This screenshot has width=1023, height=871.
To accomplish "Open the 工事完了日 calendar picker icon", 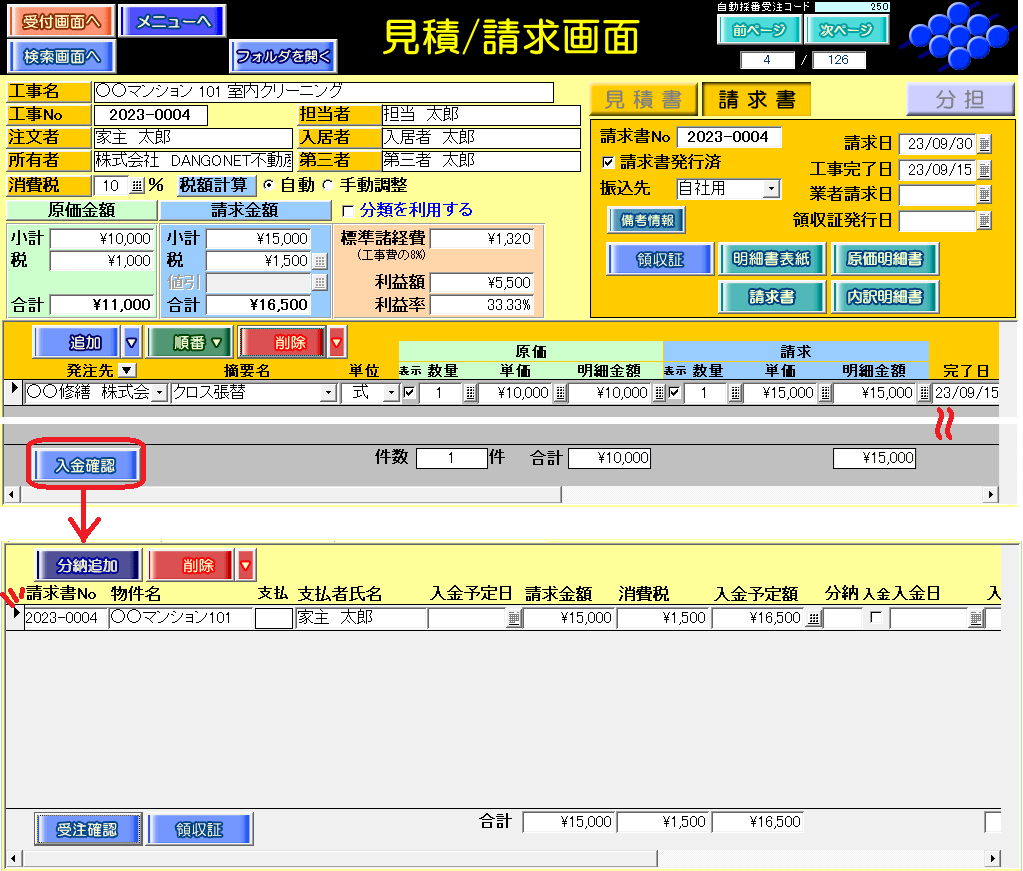I will 984,170.
